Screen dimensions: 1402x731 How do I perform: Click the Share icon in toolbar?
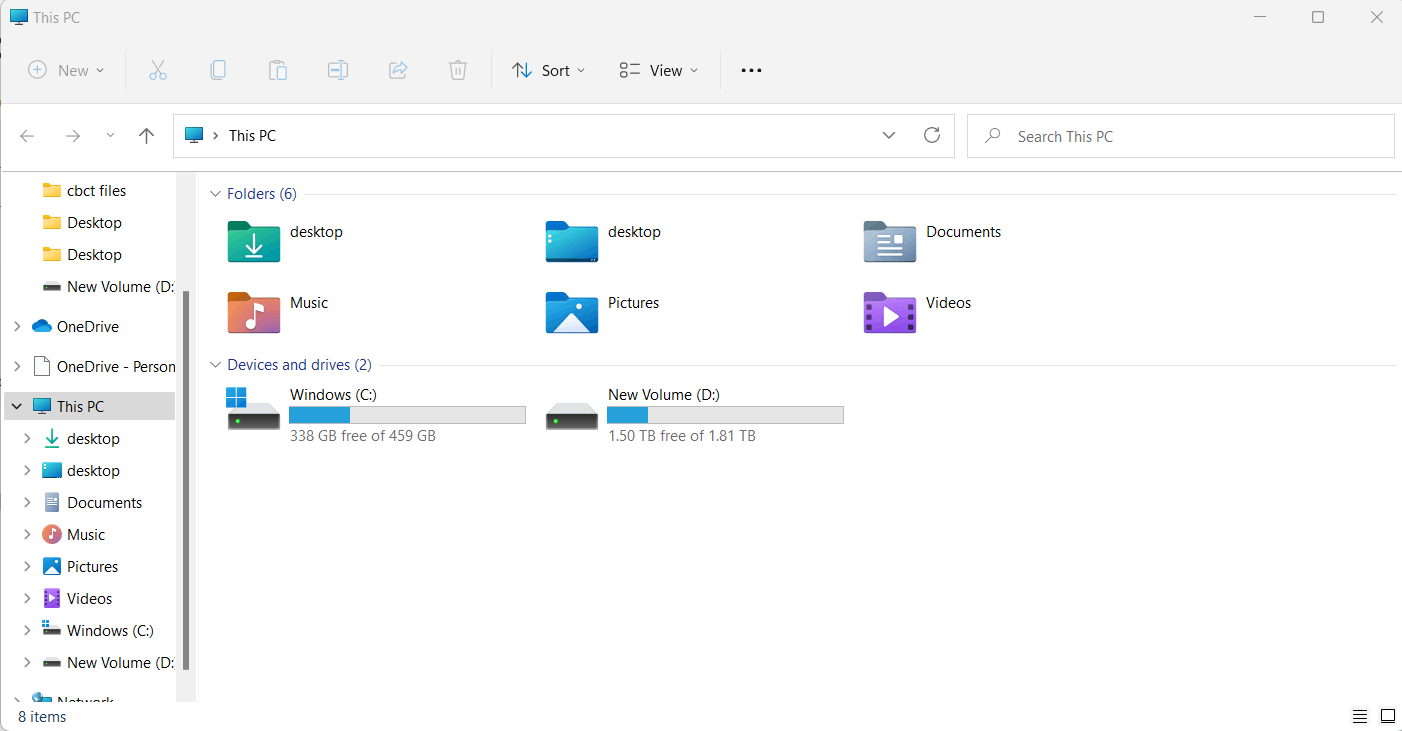click(397, 70)
